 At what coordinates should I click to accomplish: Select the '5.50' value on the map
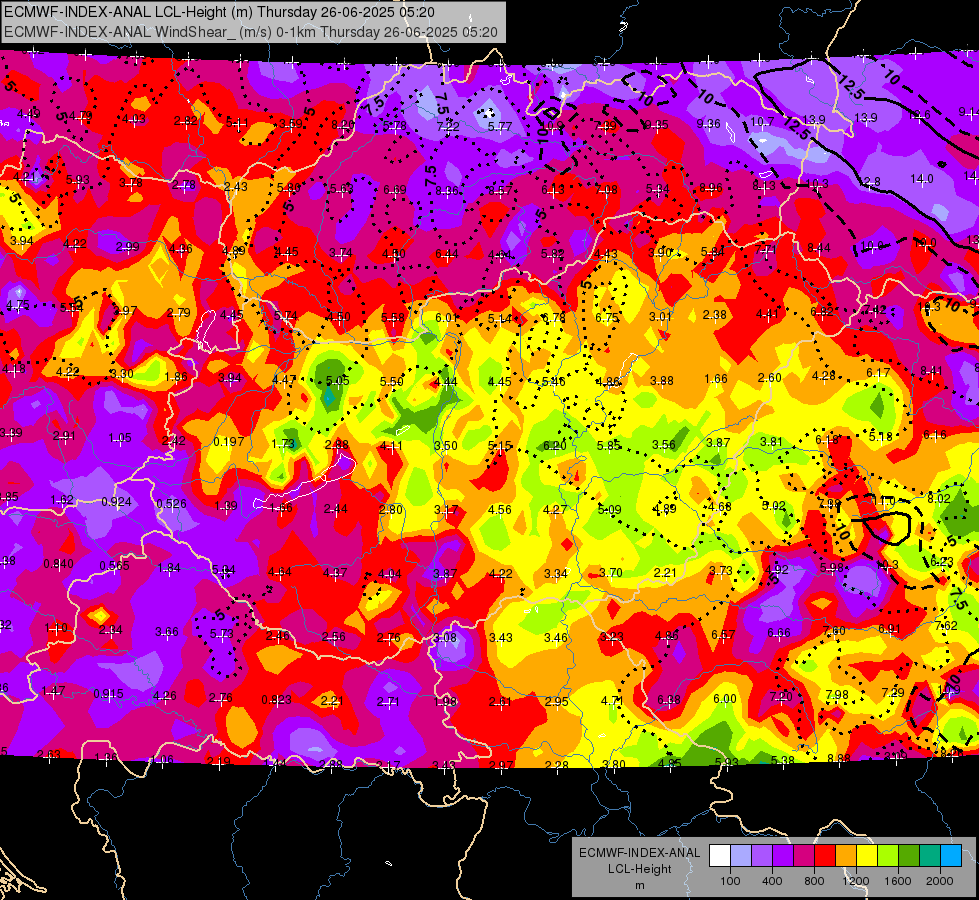[391, 382]
